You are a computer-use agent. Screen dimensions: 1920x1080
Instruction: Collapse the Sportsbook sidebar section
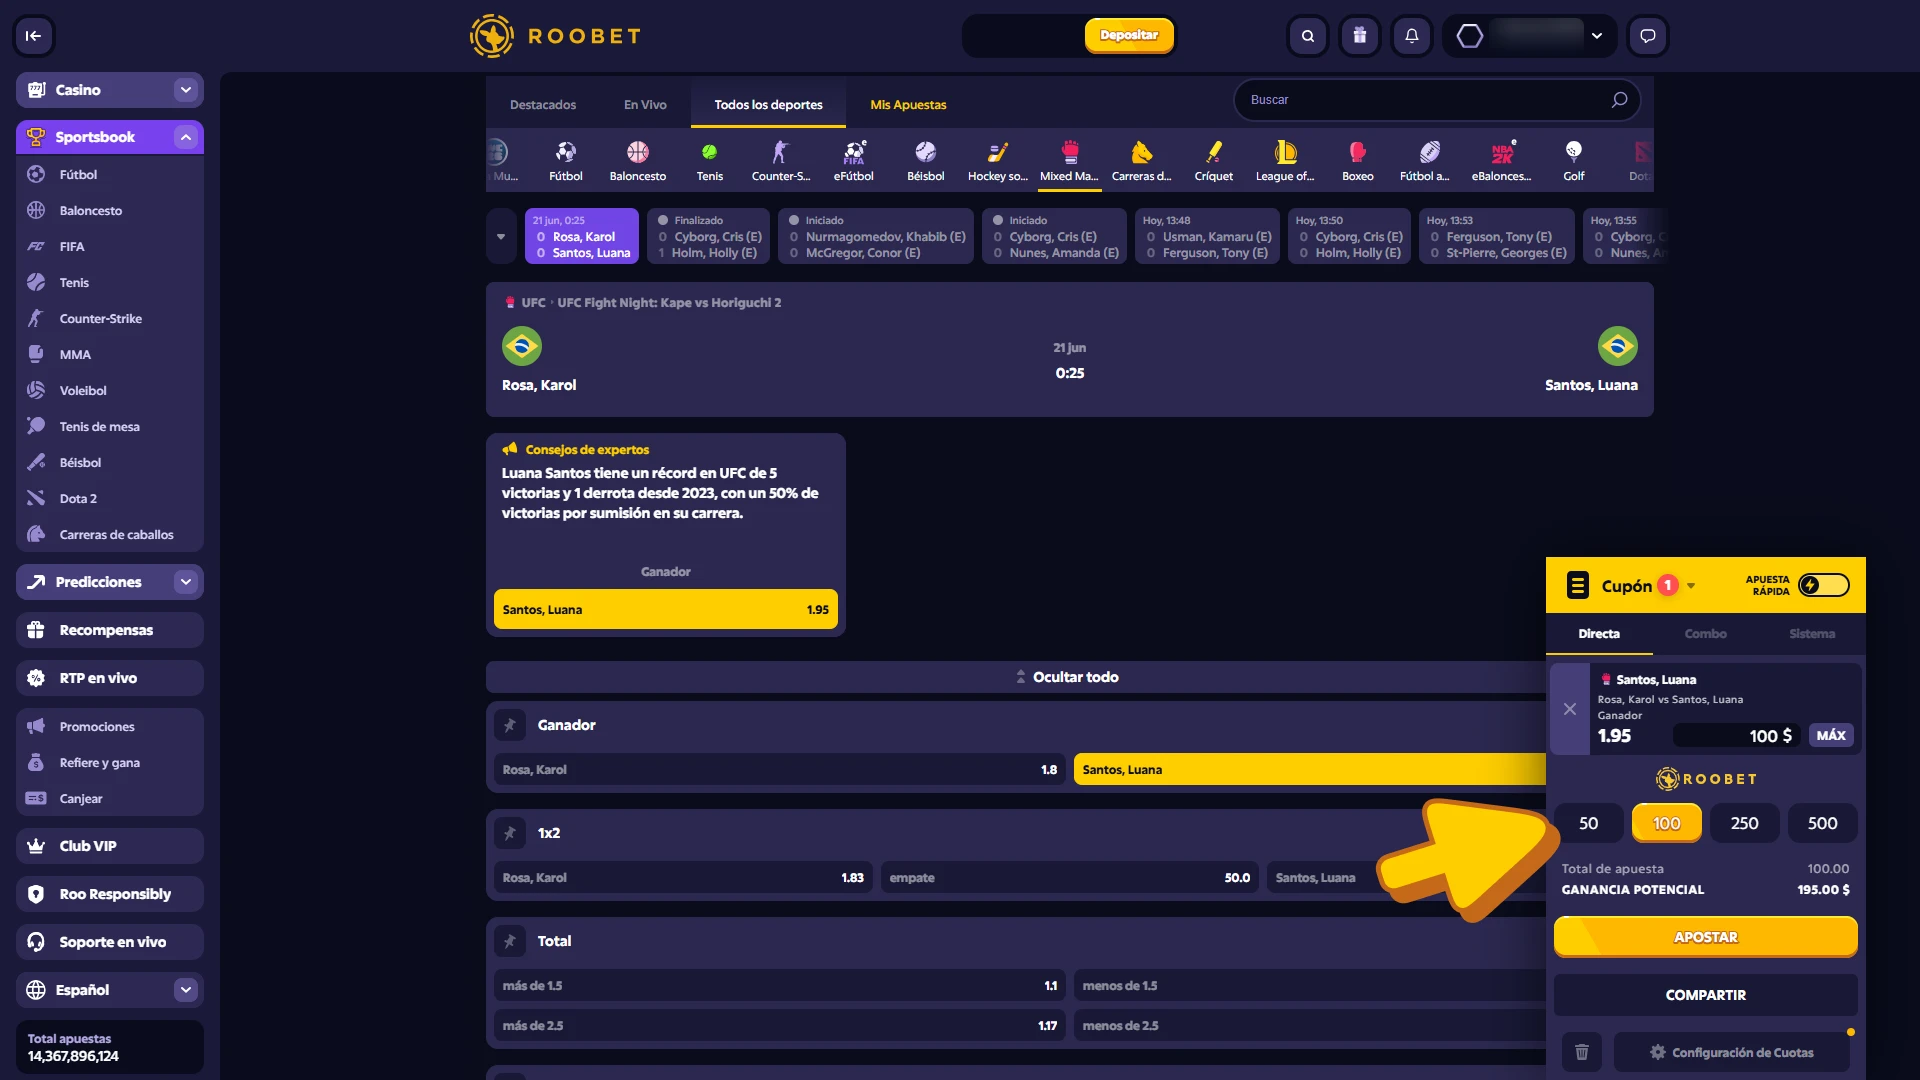click(186, 137)
